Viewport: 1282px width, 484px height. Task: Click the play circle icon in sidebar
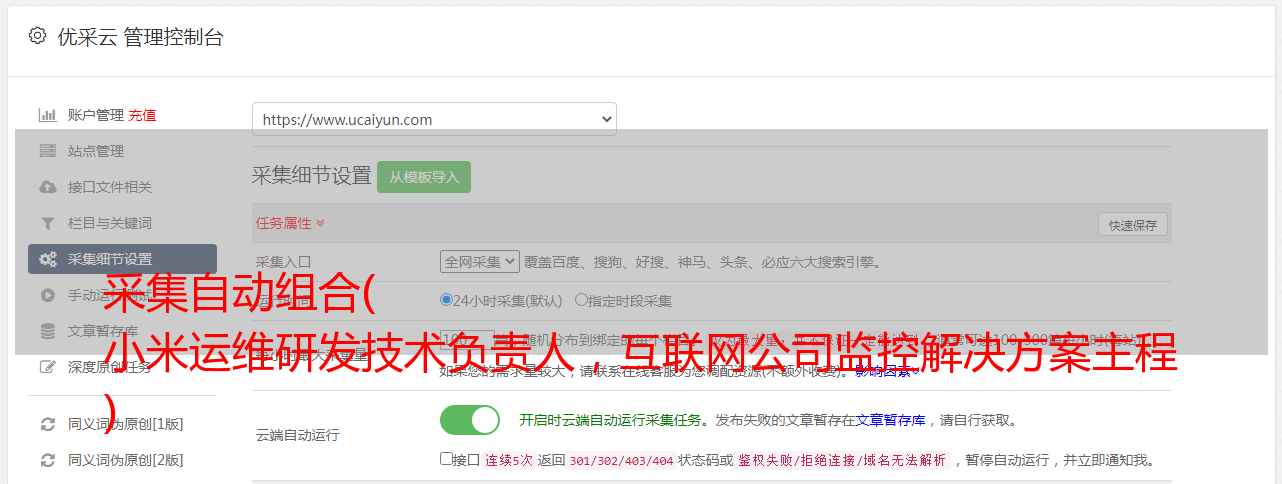(x=47, y=295)
